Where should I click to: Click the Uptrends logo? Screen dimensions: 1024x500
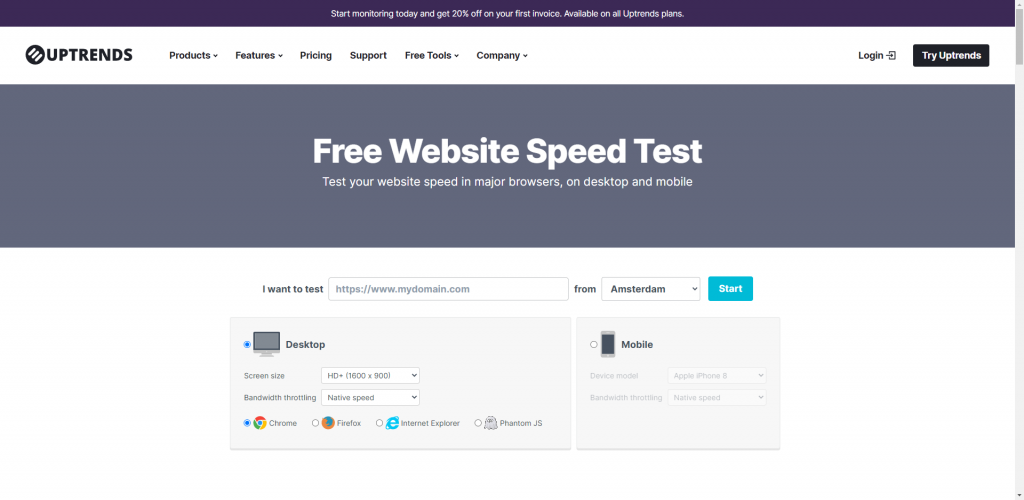[79, 55]
